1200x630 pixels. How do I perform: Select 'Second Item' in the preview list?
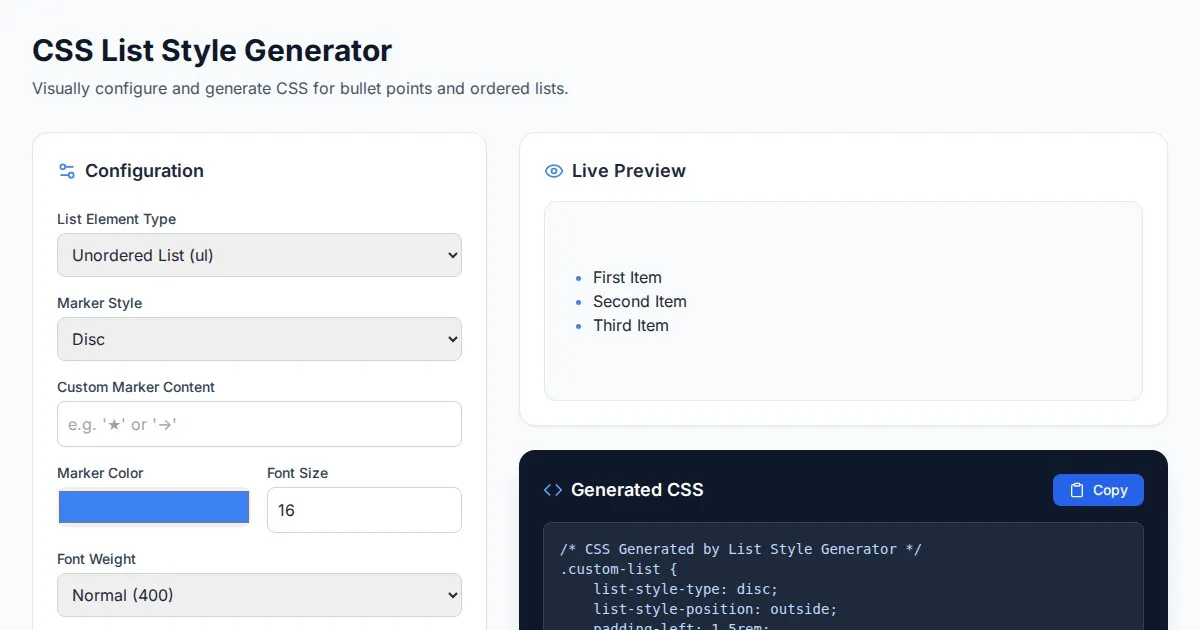tap(639, 302)
